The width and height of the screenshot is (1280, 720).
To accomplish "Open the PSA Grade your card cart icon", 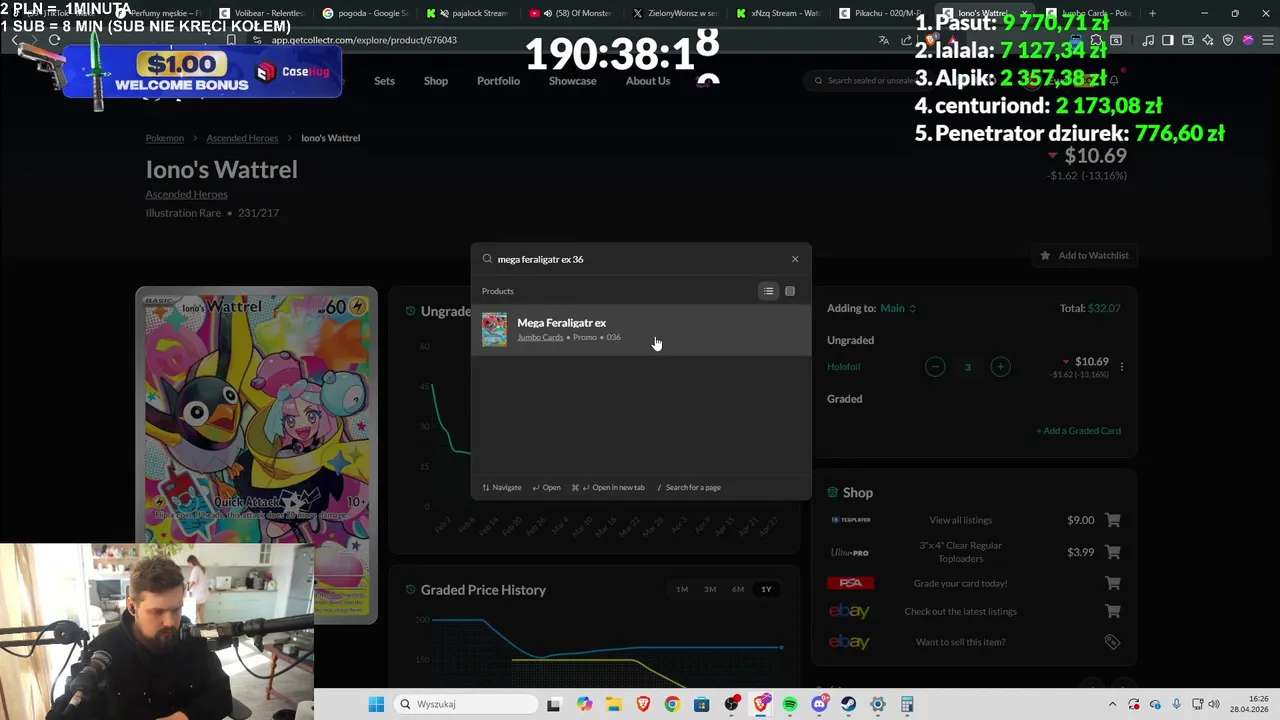I will point(1113,583).
